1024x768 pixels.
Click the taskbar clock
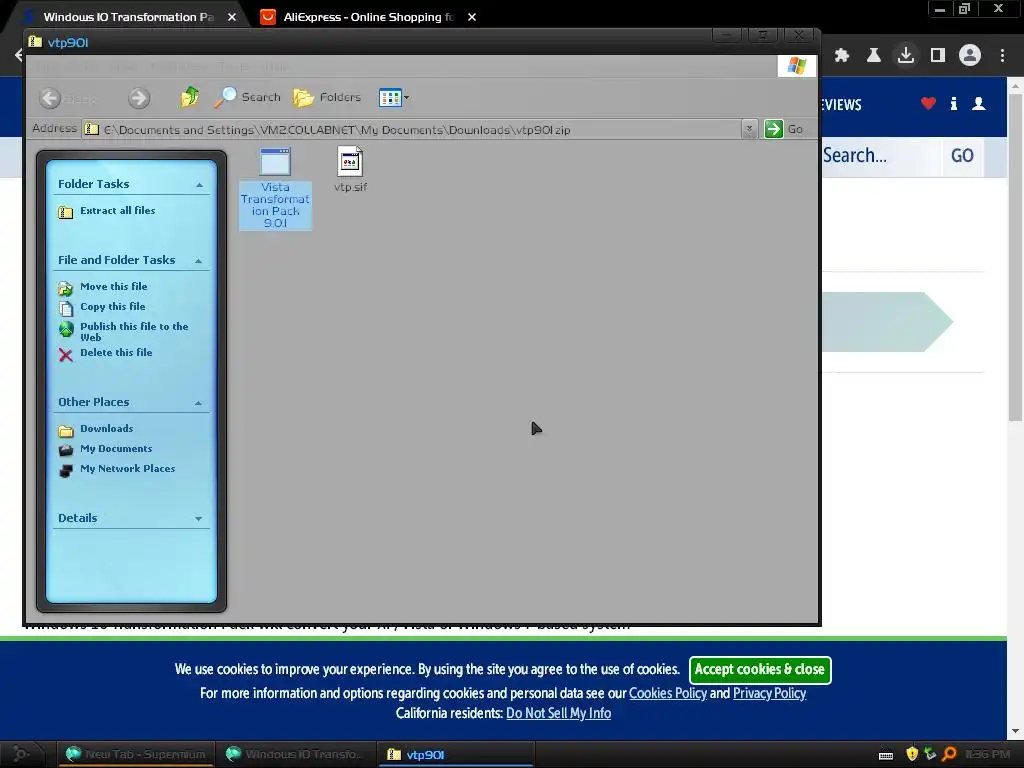pyautogui.click(x=987, y=754)
